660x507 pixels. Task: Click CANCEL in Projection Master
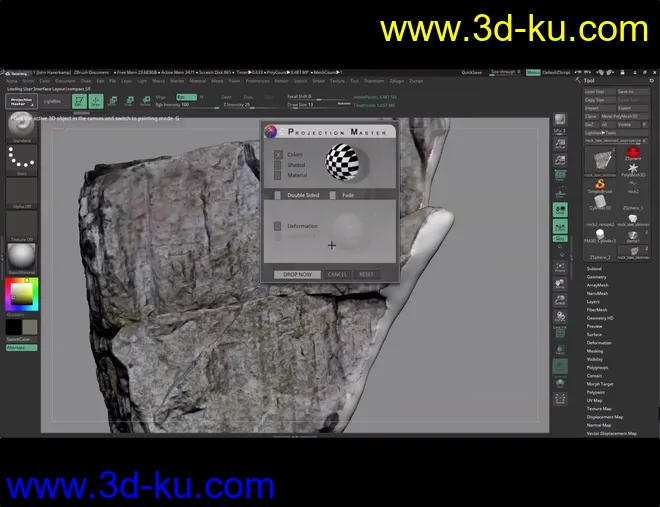click(x=337, y=274)
